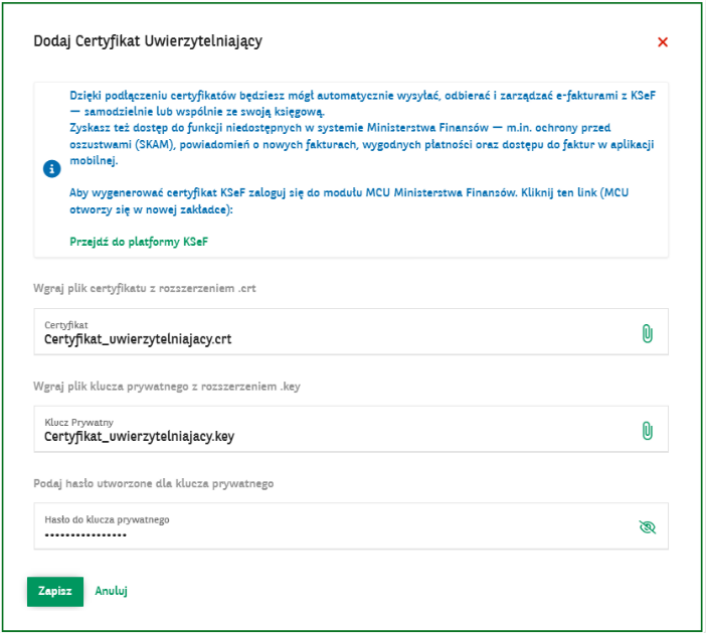
Task: Click the blue info icon
Action: point(52,169)
